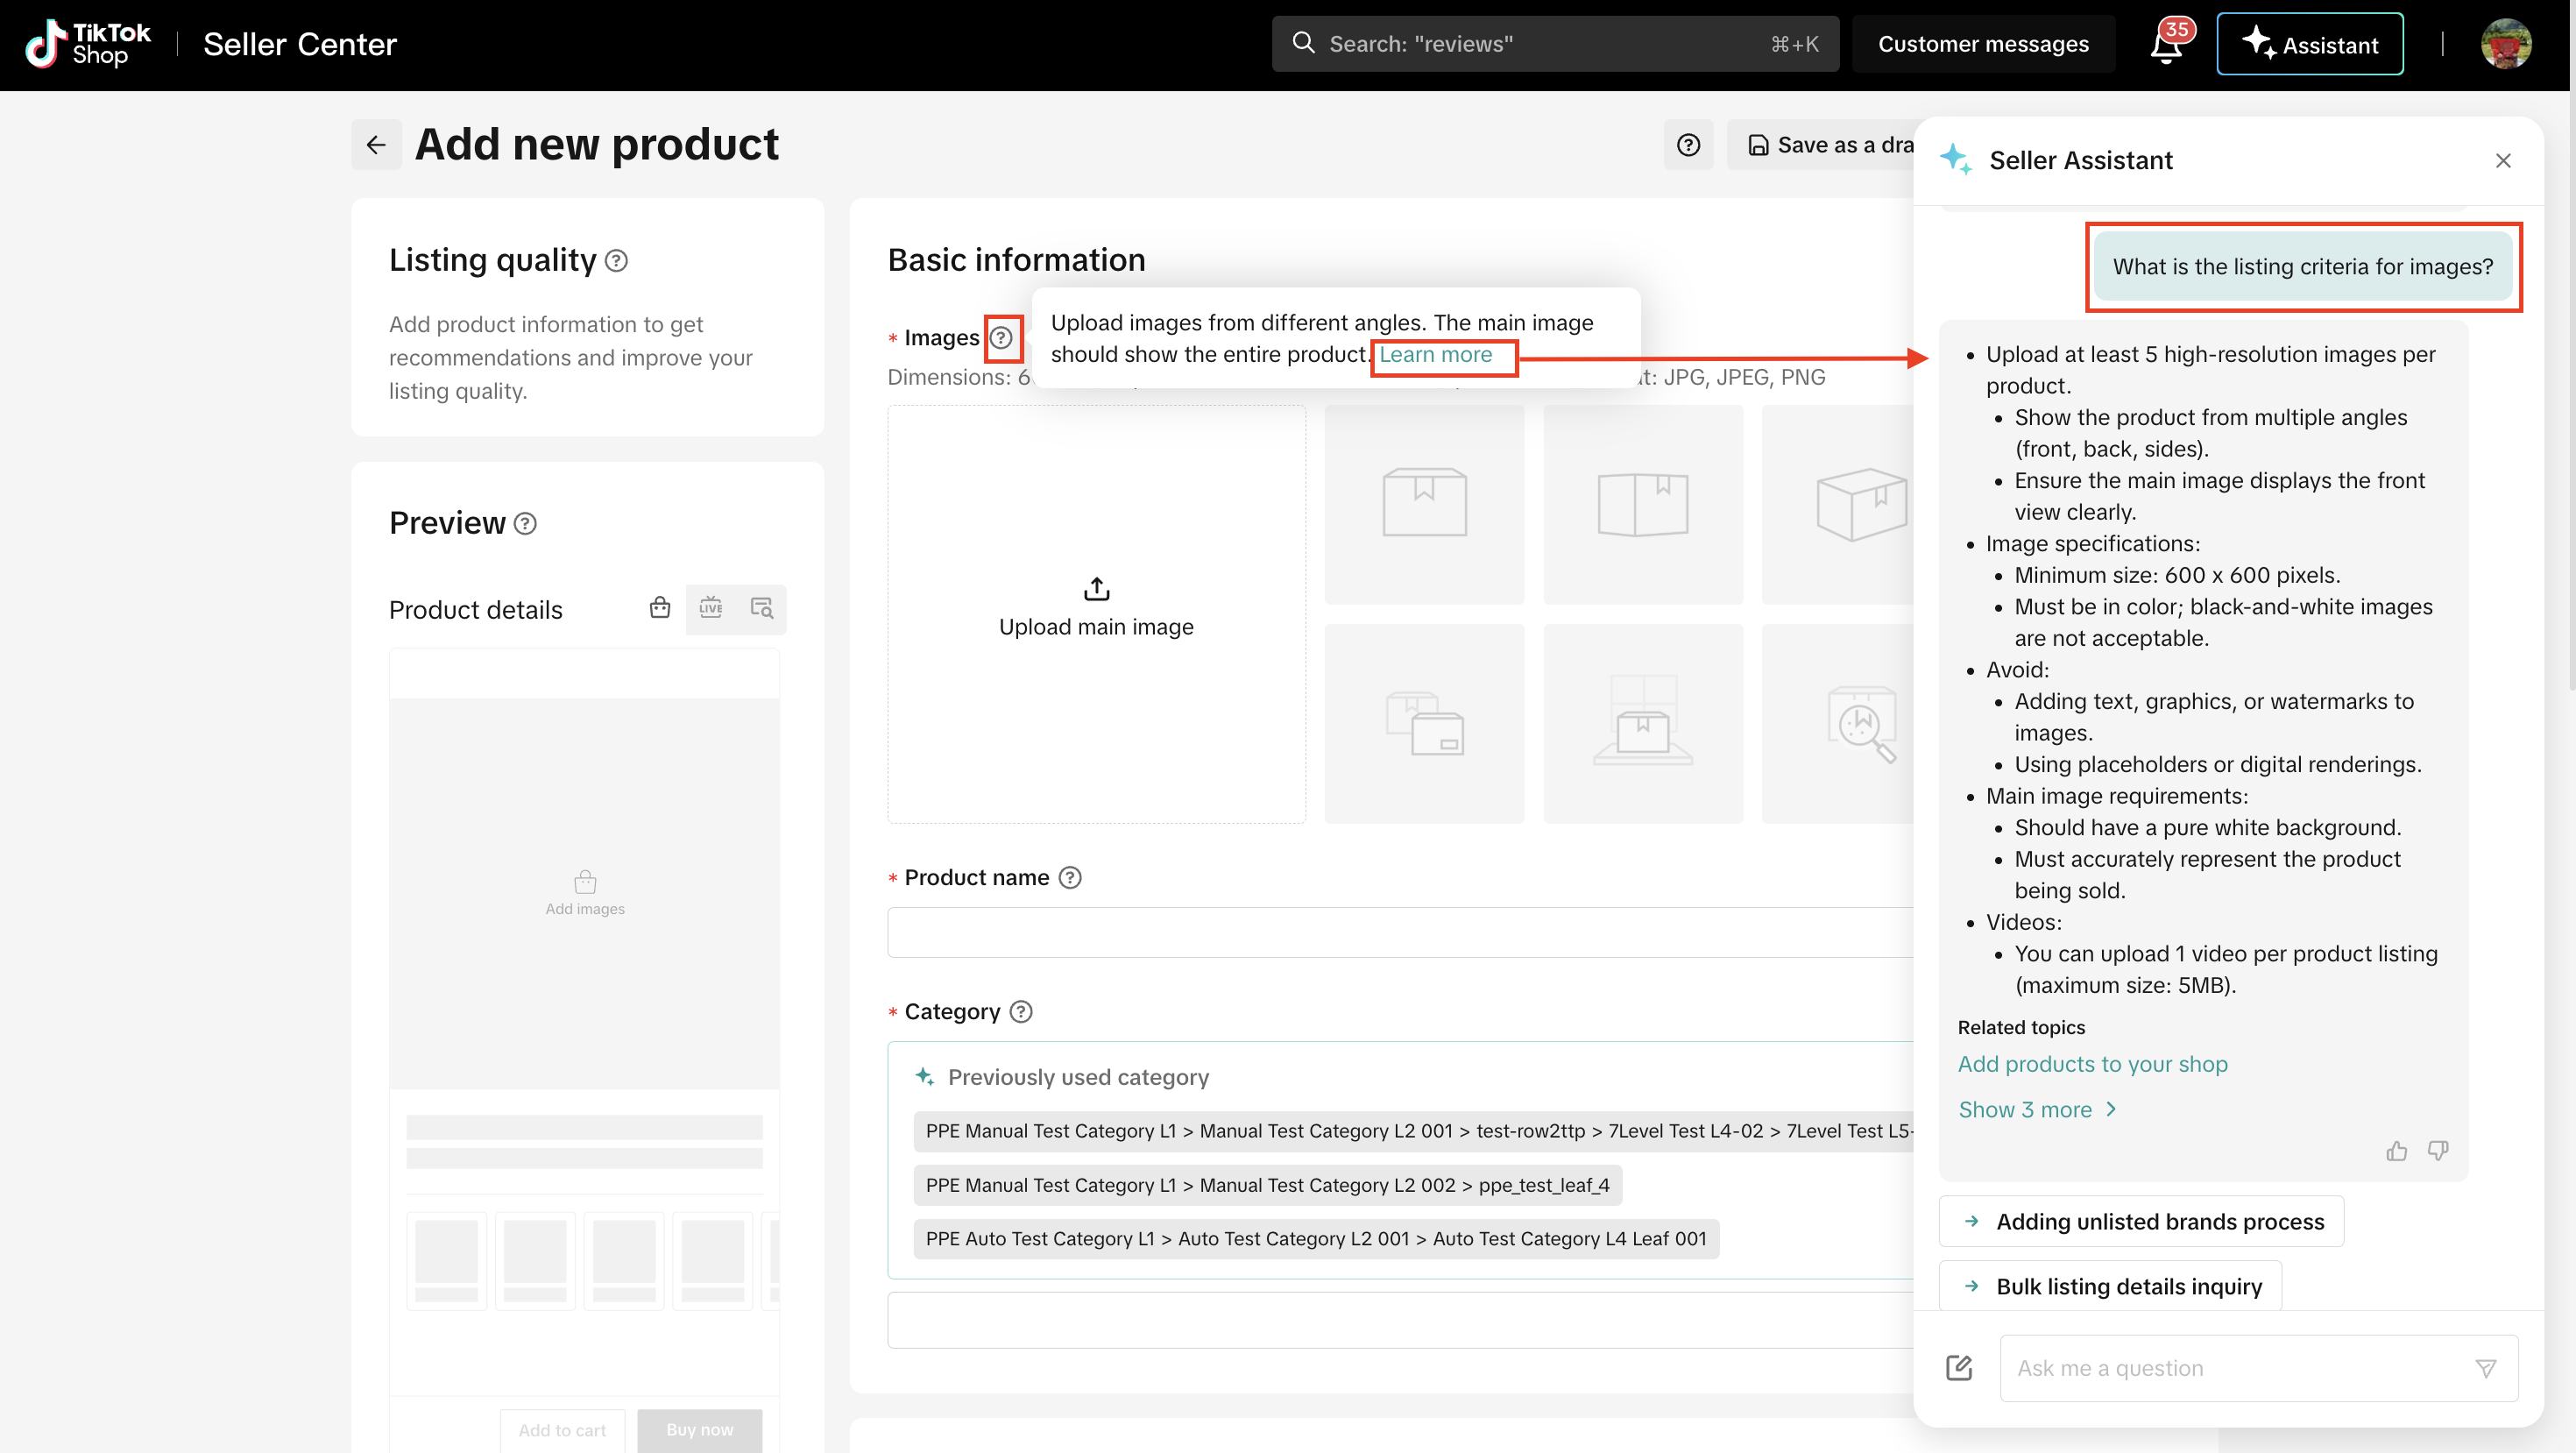Screen dimensions: 2576x1453
Task: Select the ppe_test_leaf_4 previously used category
Action: [1267, 1185]
